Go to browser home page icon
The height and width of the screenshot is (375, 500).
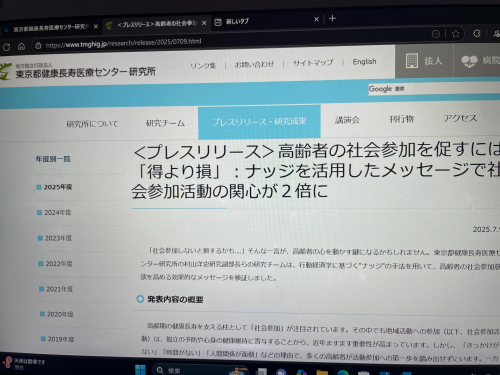[21, 47]
